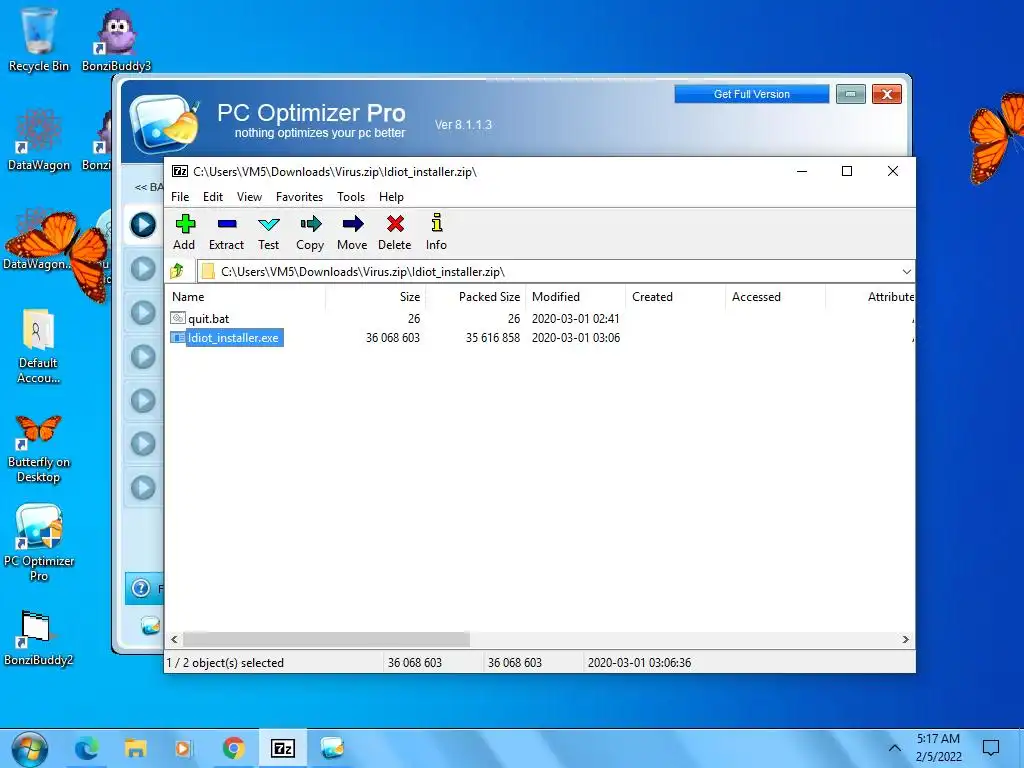Click the 7-Zip taskbar button

pos(283,748)
